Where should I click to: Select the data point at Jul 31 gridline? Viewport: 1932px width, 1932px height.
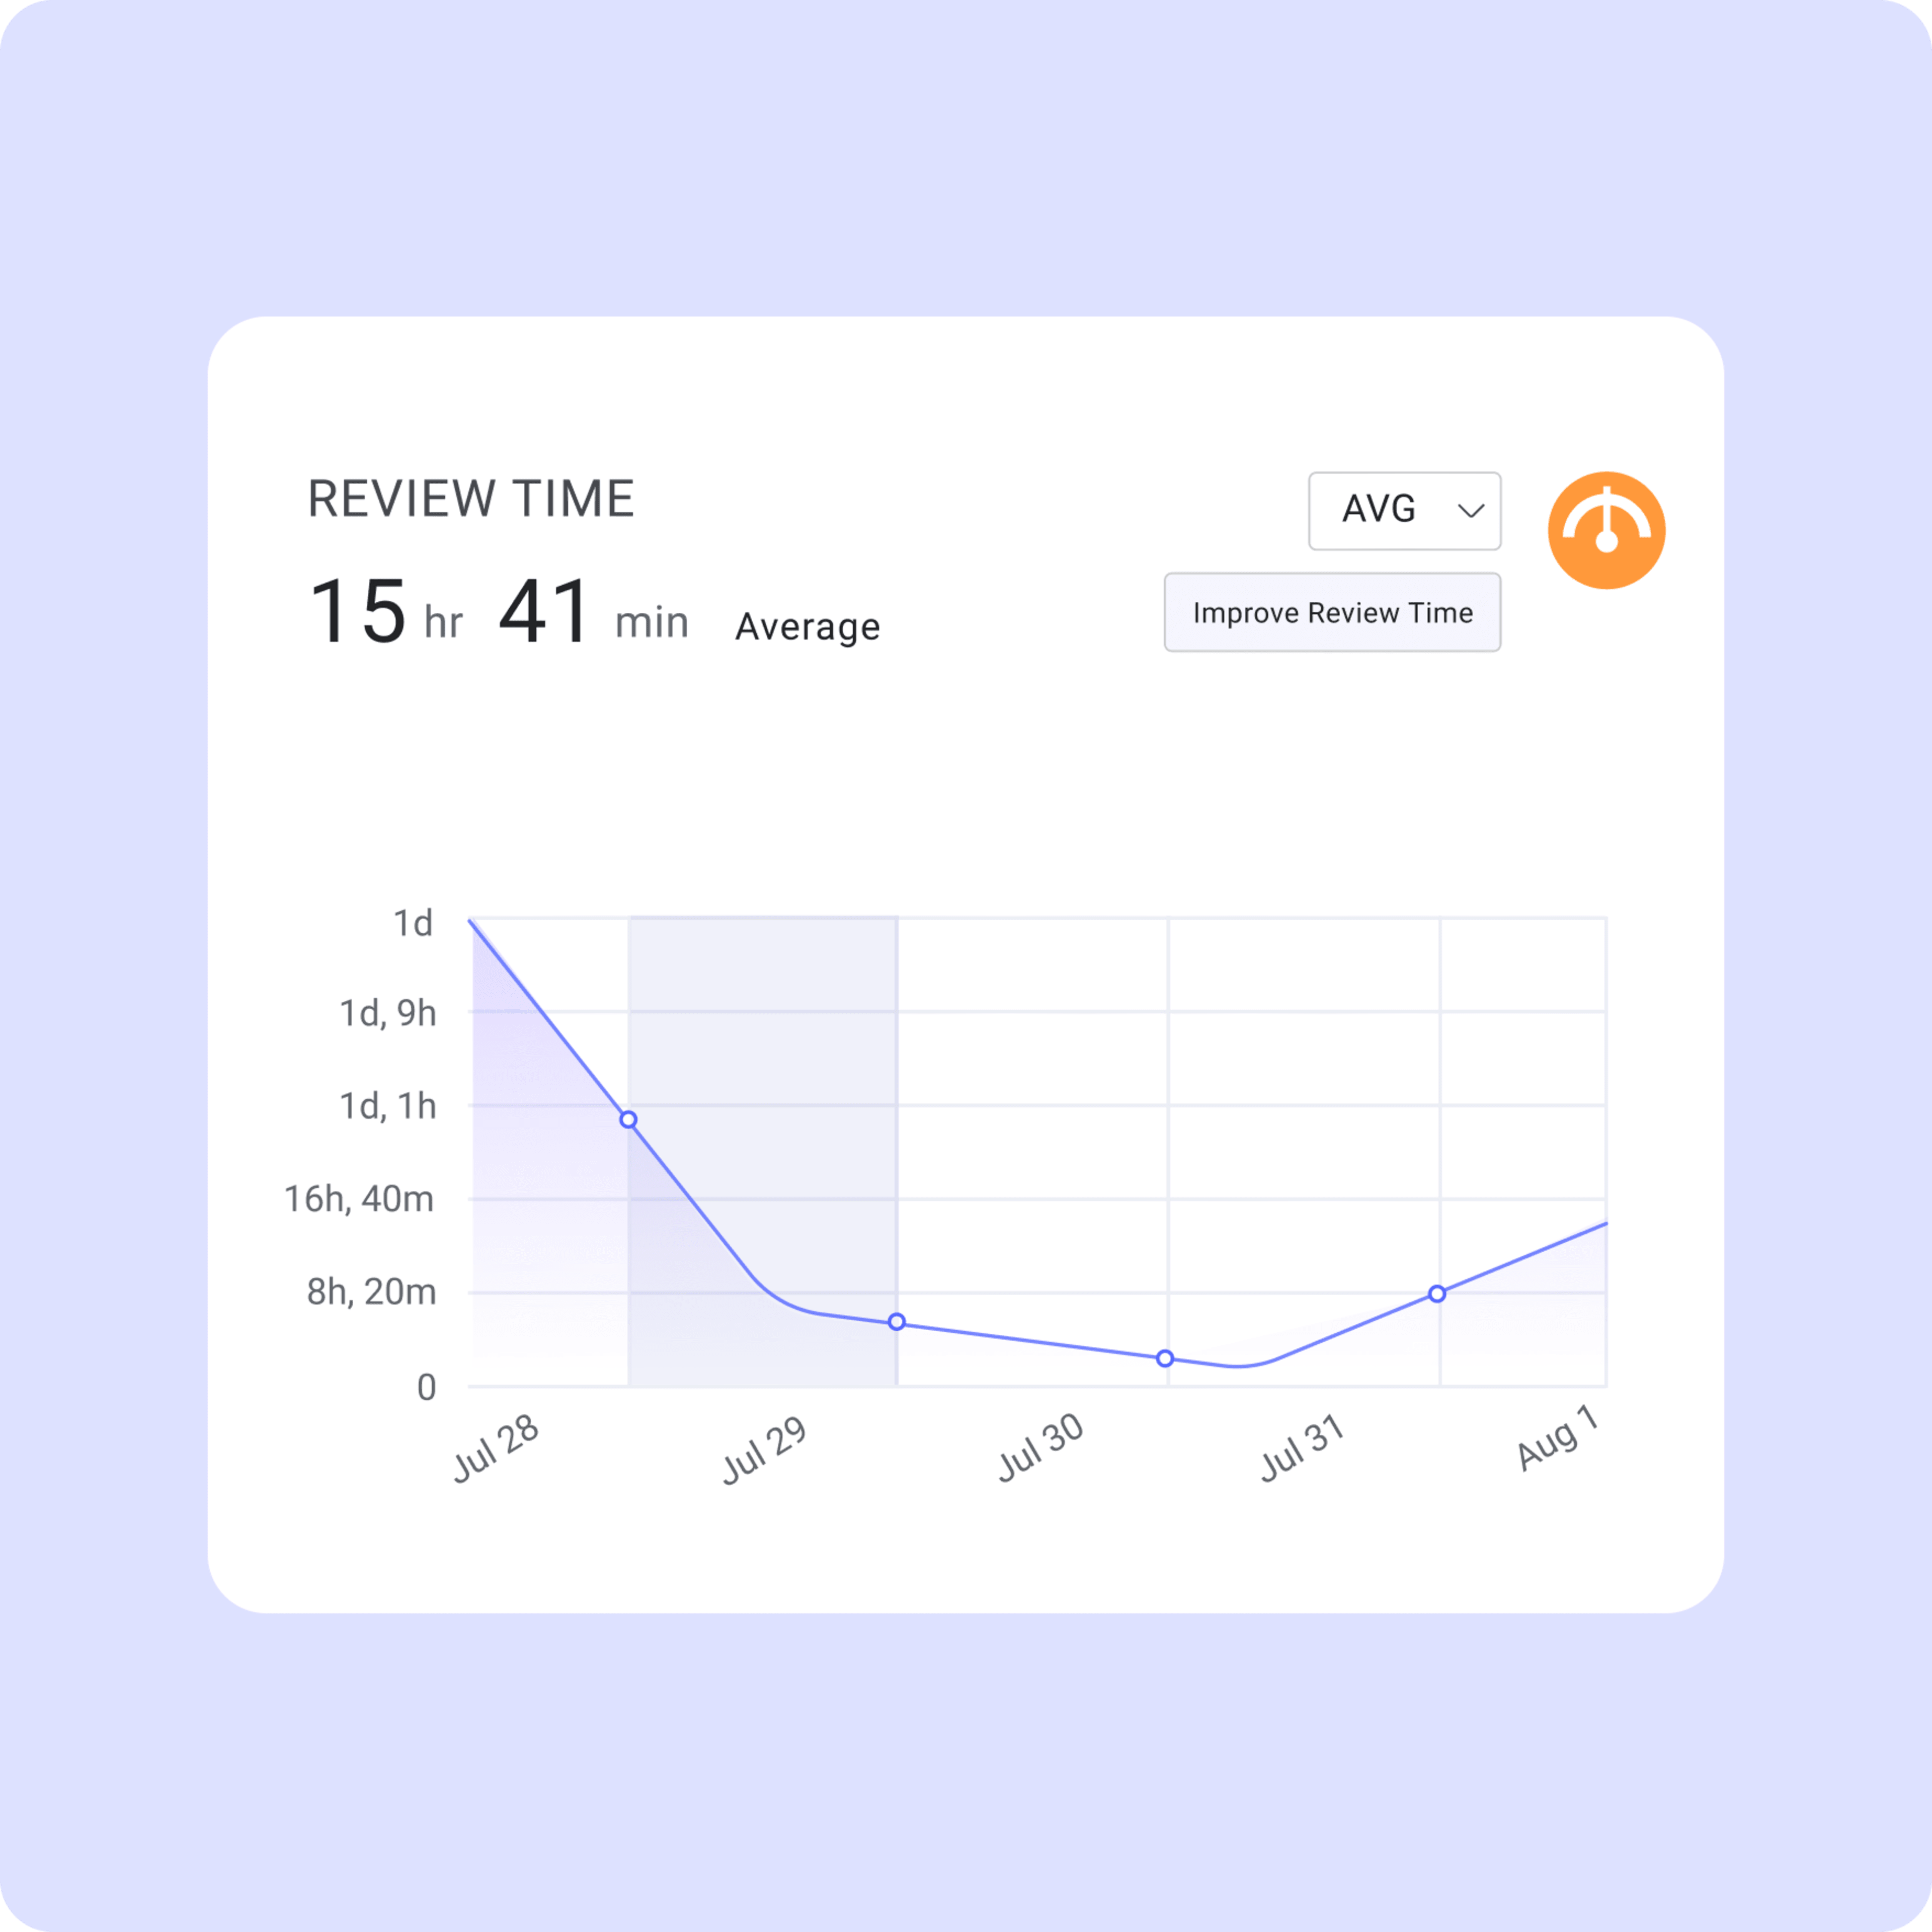coord(1437,1294)
